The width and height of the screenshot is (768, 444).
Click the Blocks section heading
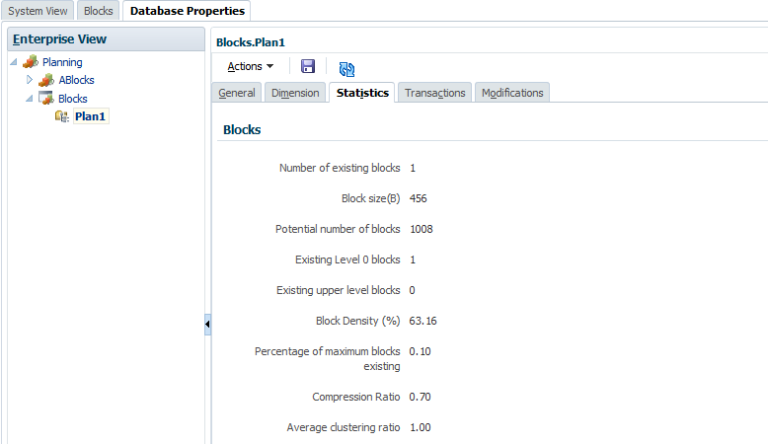242,130
